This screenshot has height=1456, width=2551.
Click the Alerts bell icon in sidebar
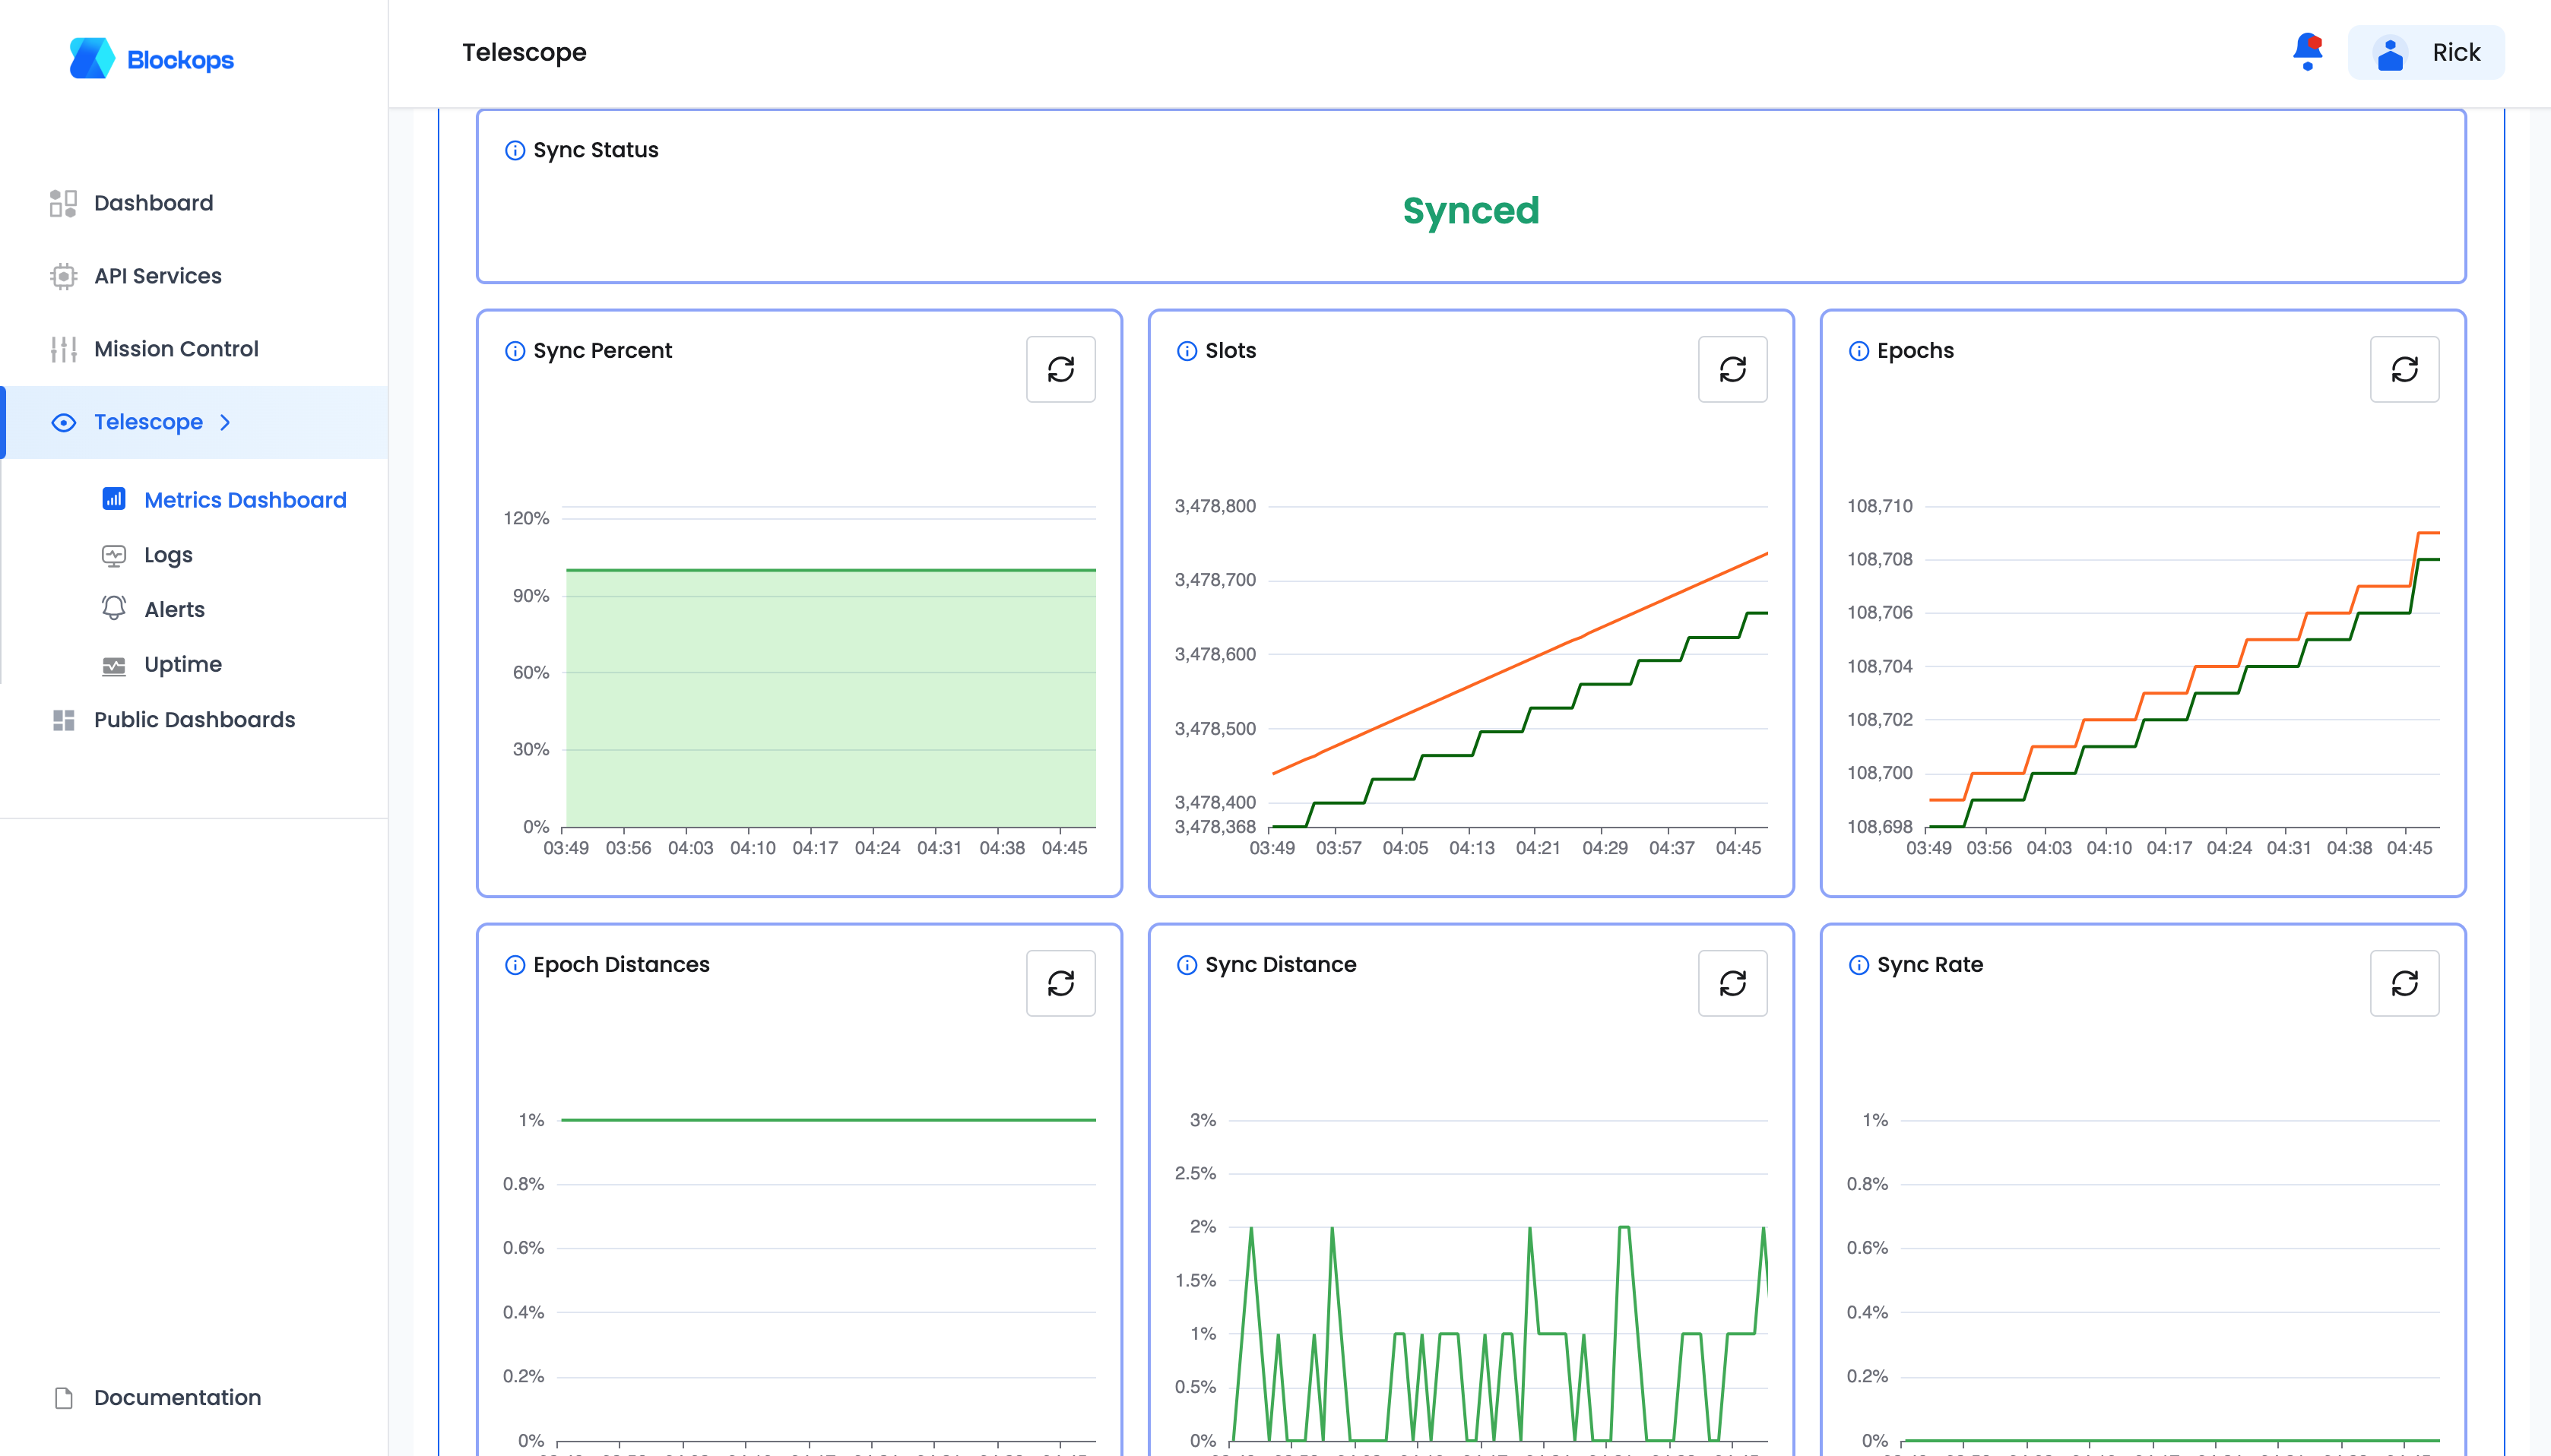[x=114, y=609]
